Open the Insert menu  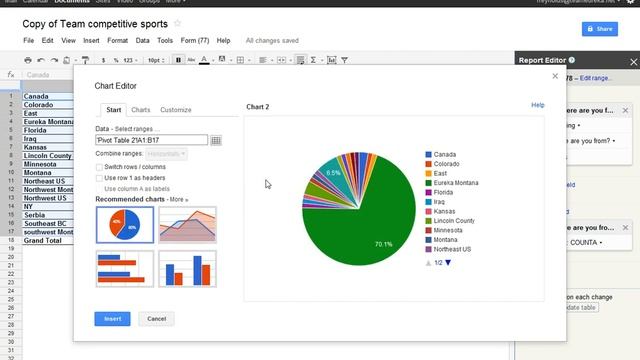[x=91, y=40]
